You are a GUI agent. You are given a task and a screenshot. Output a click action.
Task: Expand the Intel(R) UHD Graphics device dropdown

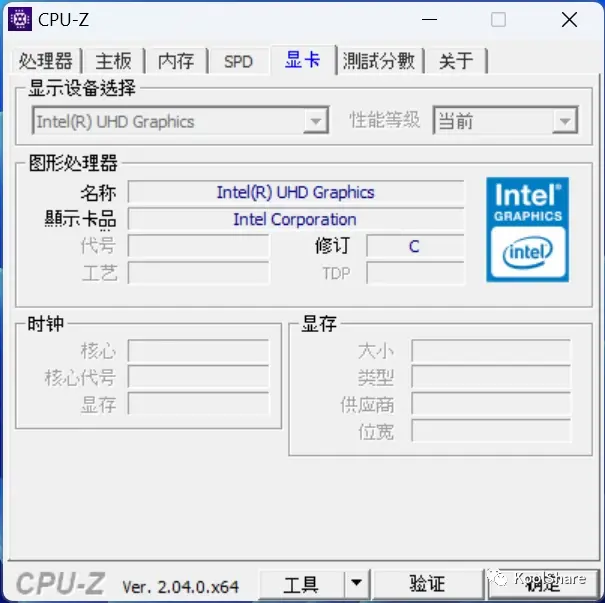180,121
